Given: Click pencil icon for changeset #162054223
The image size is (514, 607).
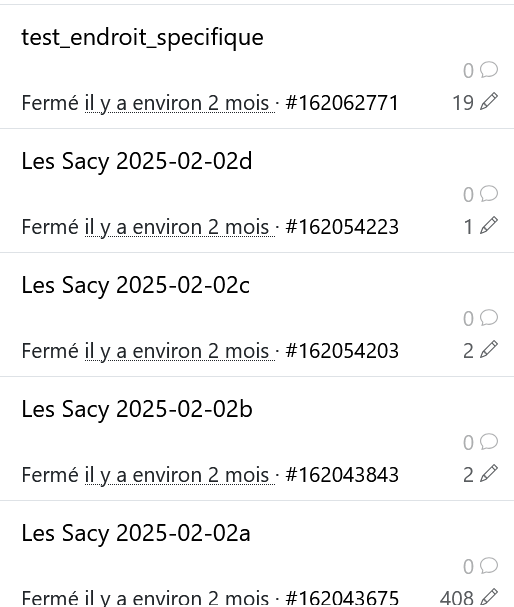Looking at the screenshot, I should (489, 226).
